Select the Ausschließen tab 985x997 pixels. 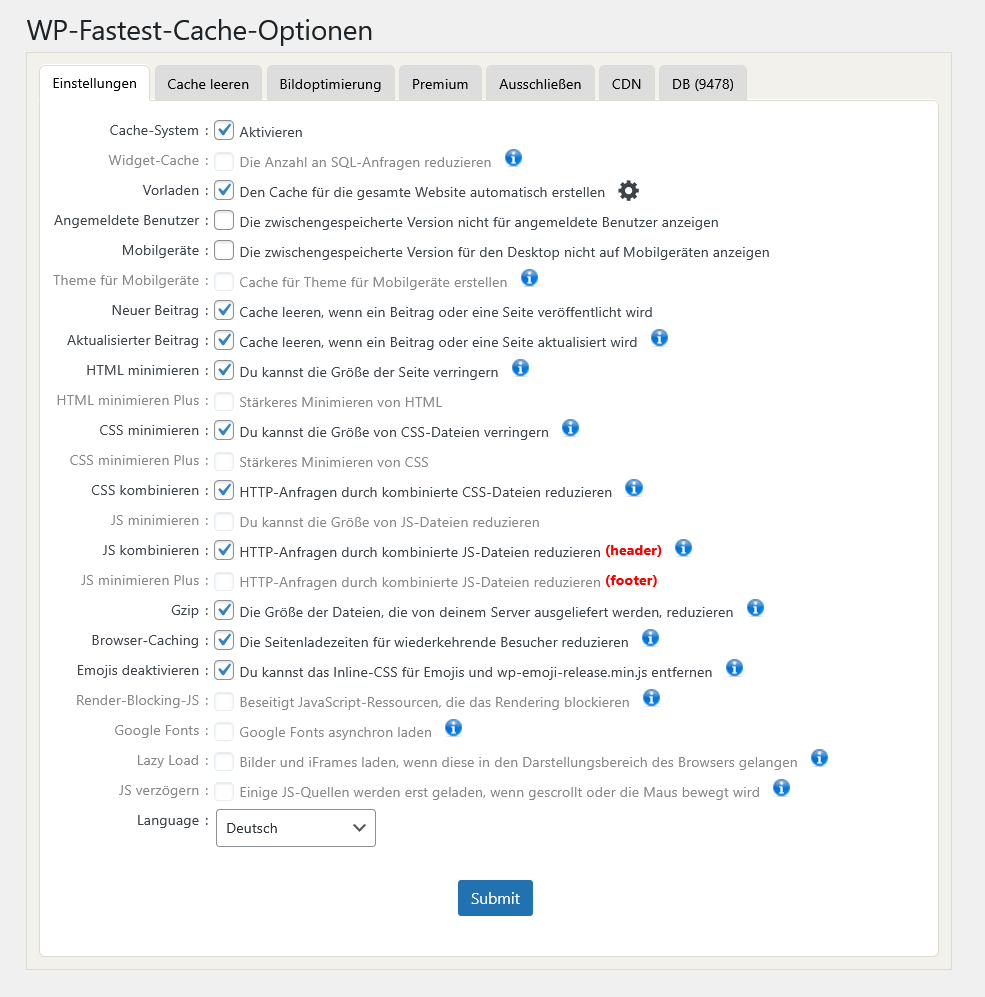point(540,84)
